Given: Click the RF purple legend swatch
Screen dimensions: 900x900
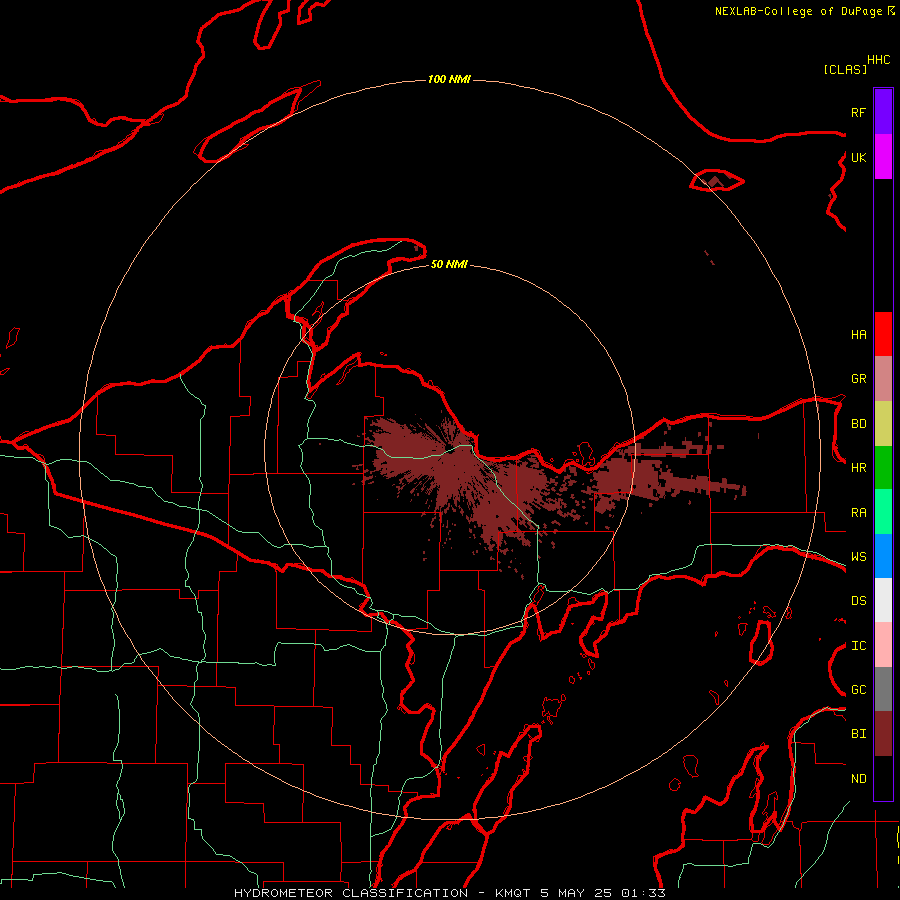Looking at the screenshot, I should point(883,112).
